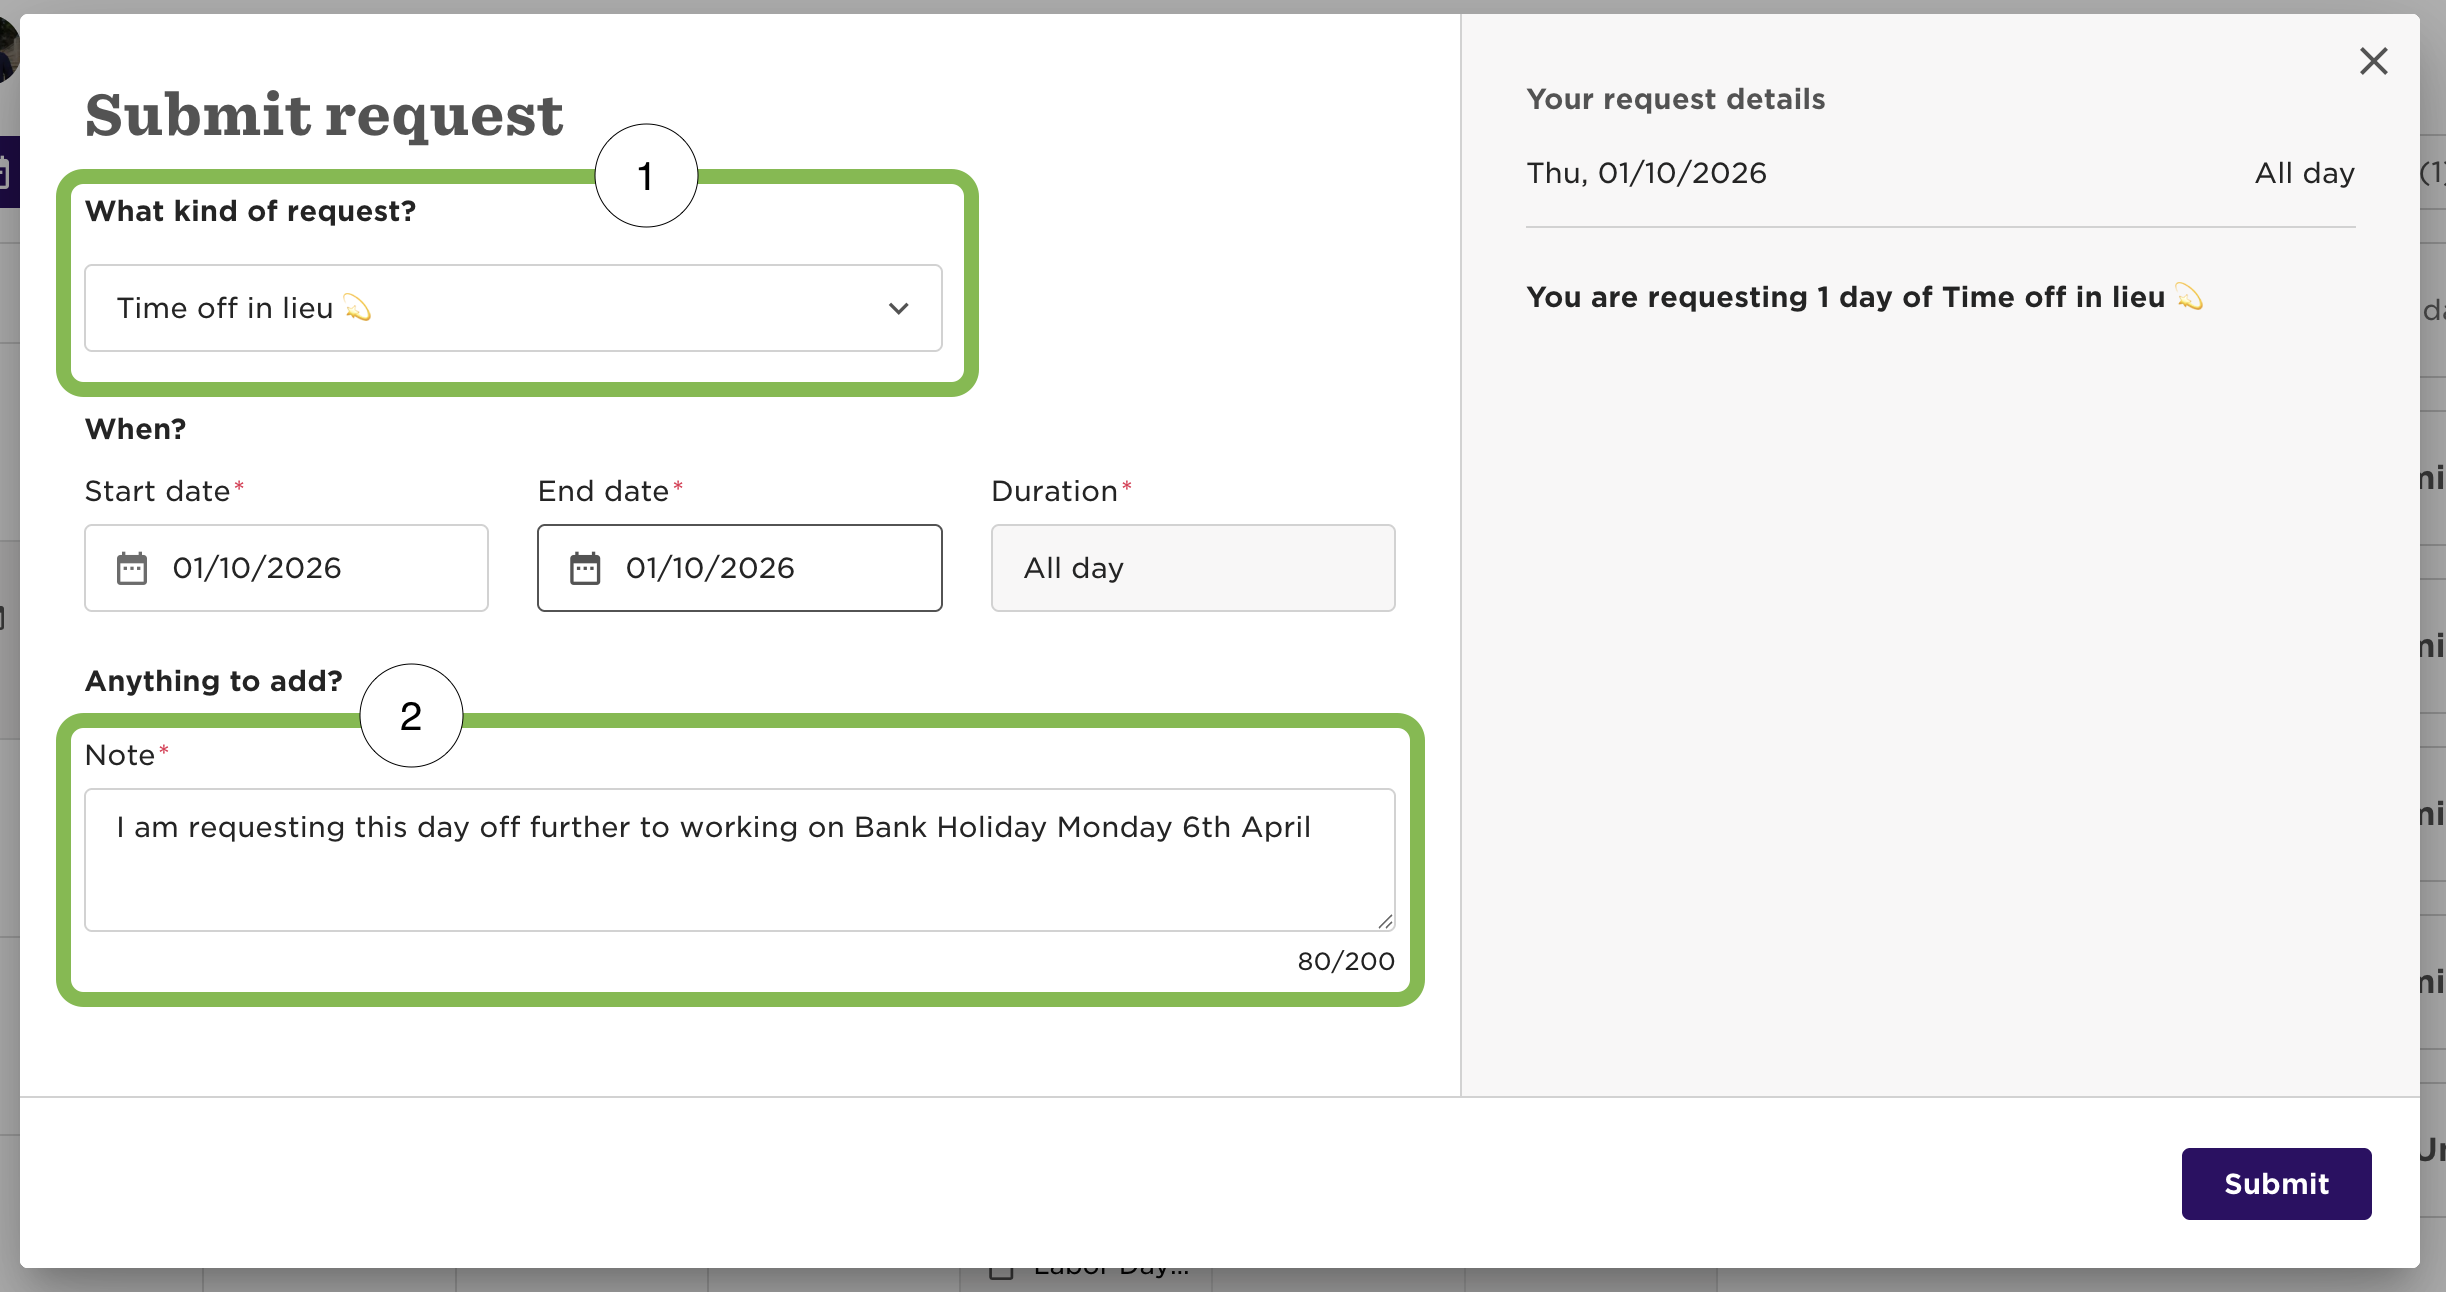2446x1292 pixels.
Task: Focus the Note text area
Action: pyautogui.click(x=740, y=860)
